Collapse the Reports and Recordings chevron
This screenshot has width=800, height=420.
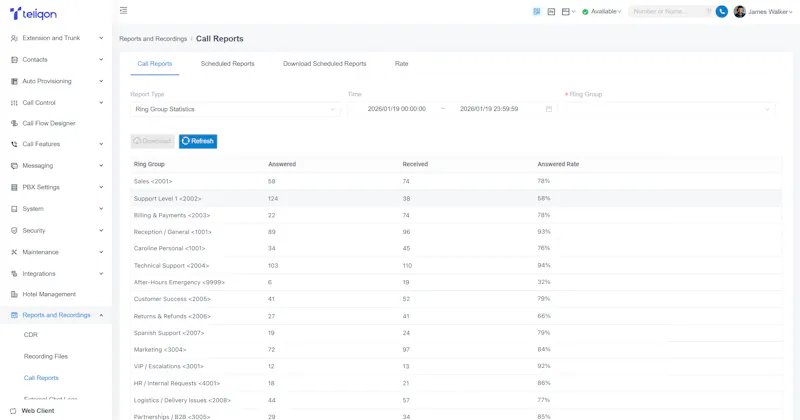pyautogui.click(x=101, y=315)
